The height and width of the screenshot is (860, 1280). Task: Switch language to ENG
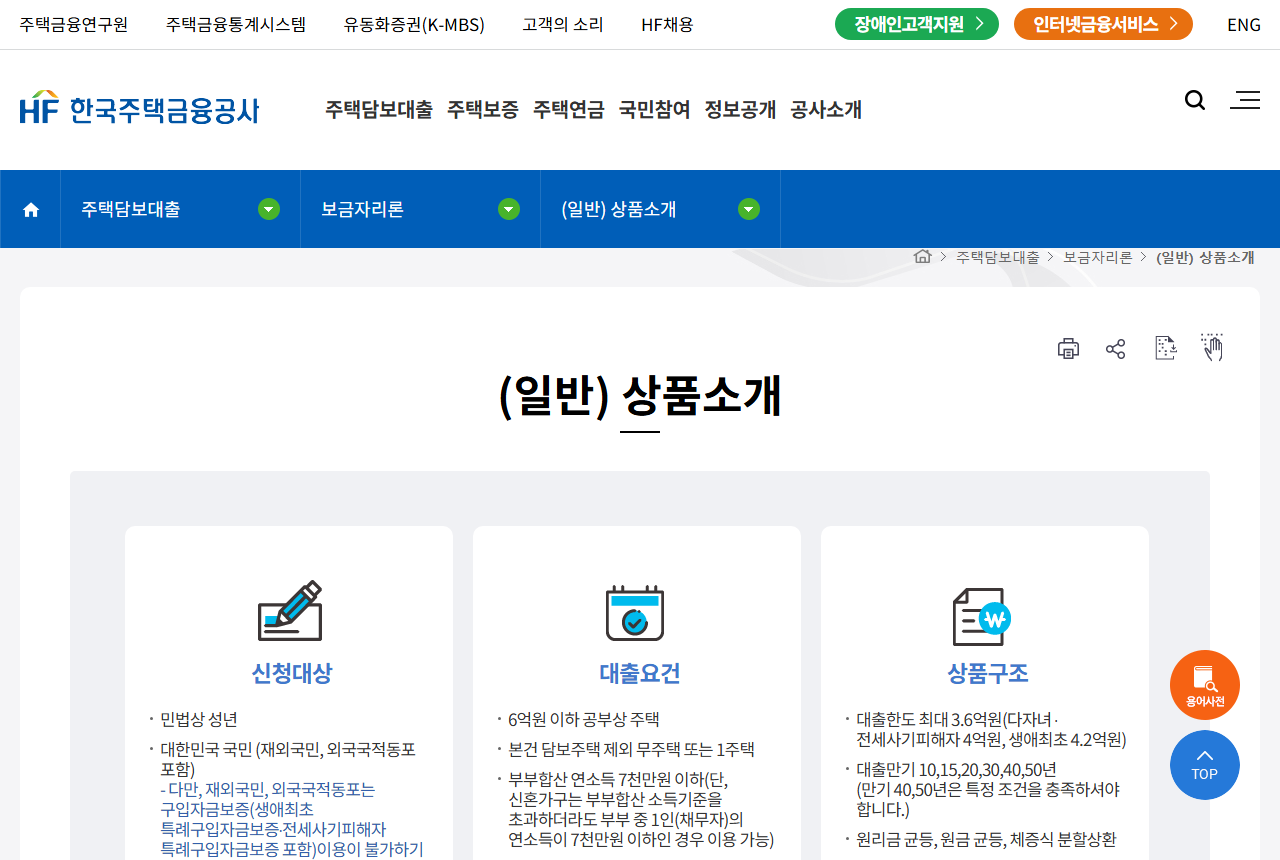pyautogui.click(x=1244, y=25)
